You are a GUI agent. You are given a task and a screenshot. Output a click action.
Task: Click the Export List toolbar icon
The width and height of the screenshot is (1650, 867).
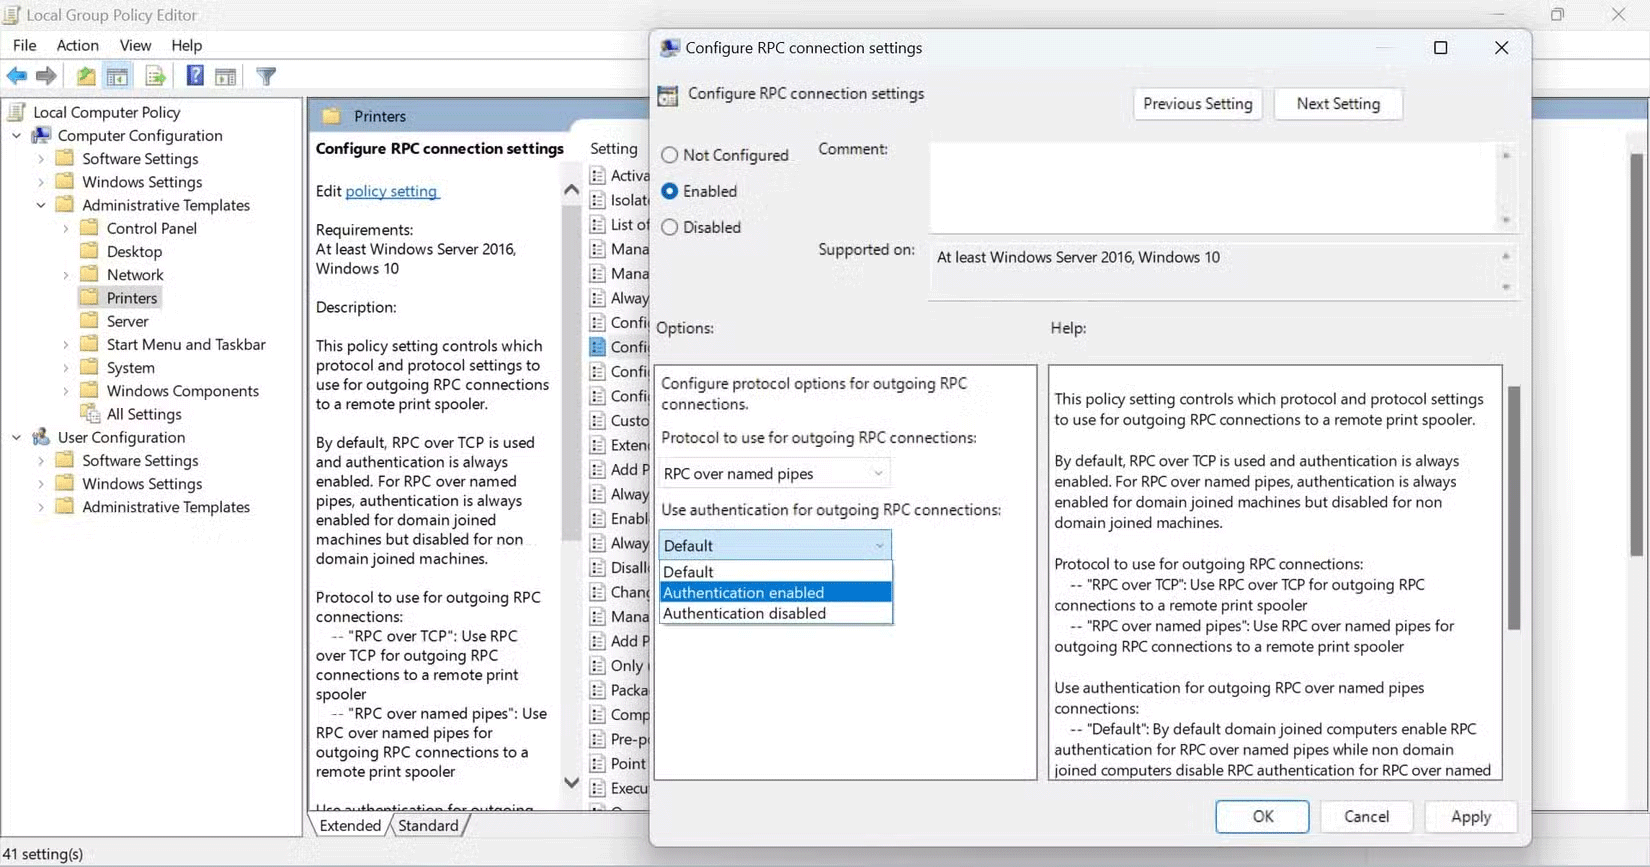click(155, 76)
